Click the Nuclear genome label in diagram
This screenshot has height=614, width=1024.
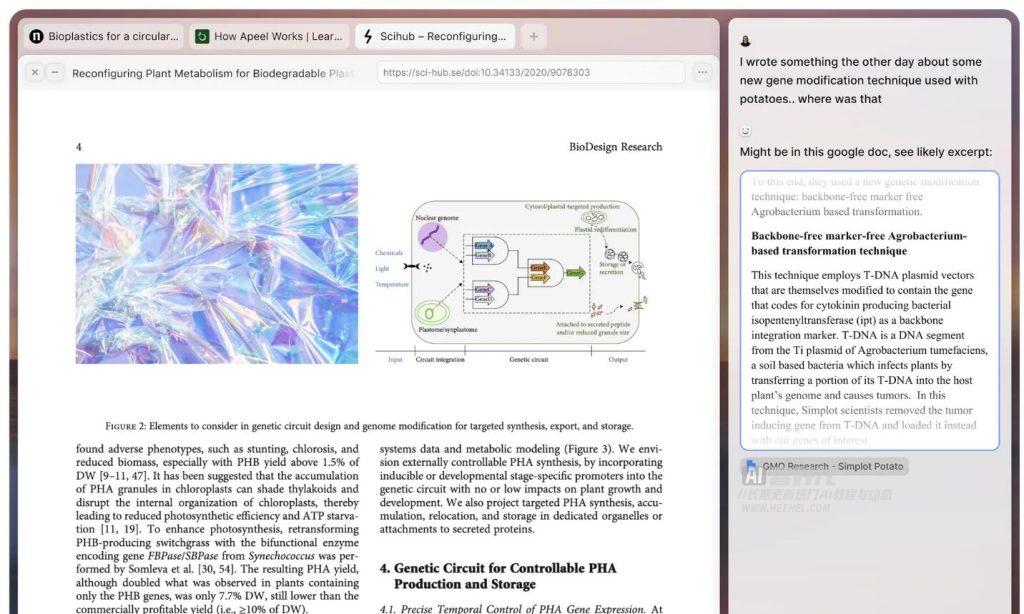click(437, 218)
